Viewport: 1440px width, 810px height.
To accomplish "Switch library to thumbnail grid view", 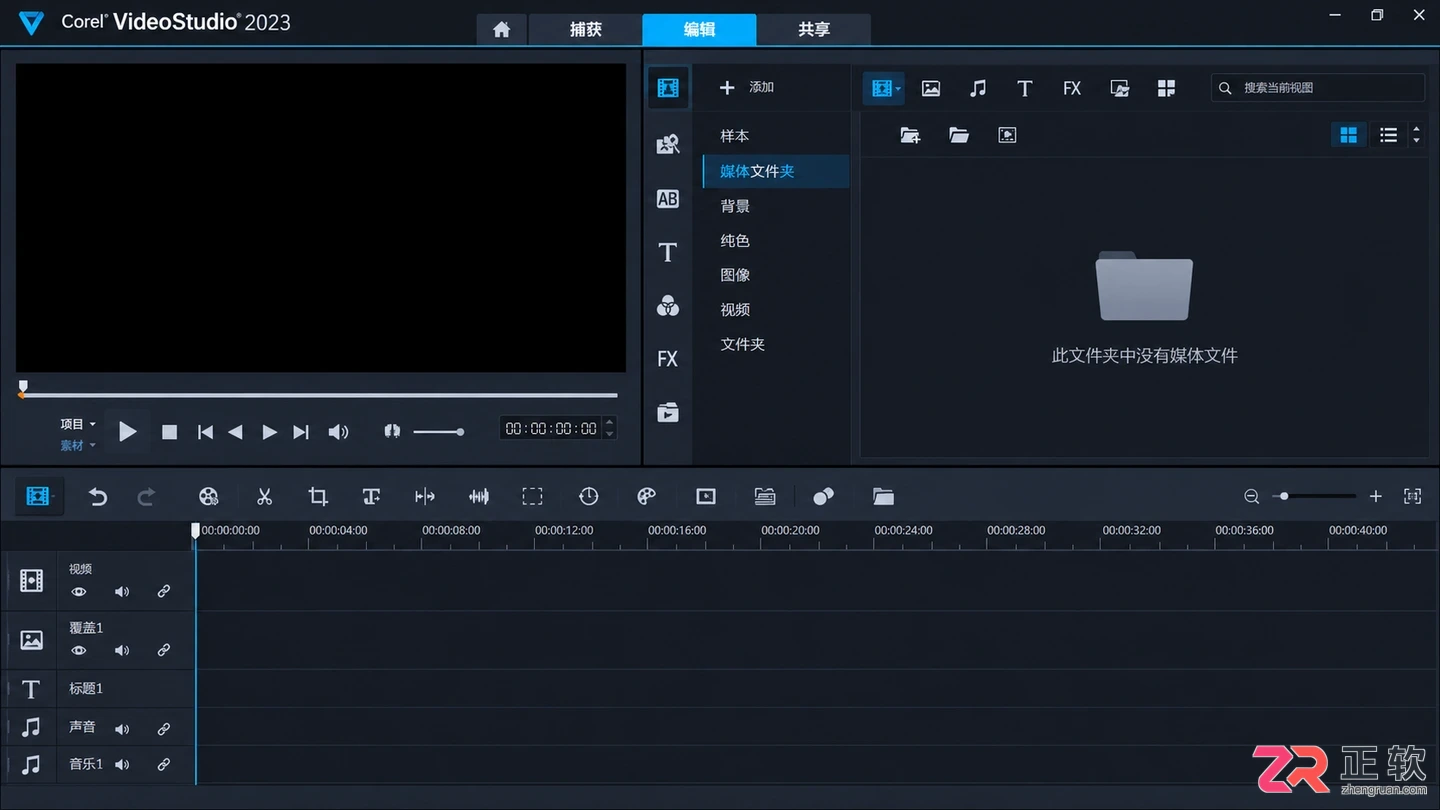I will pos(1349,135).
